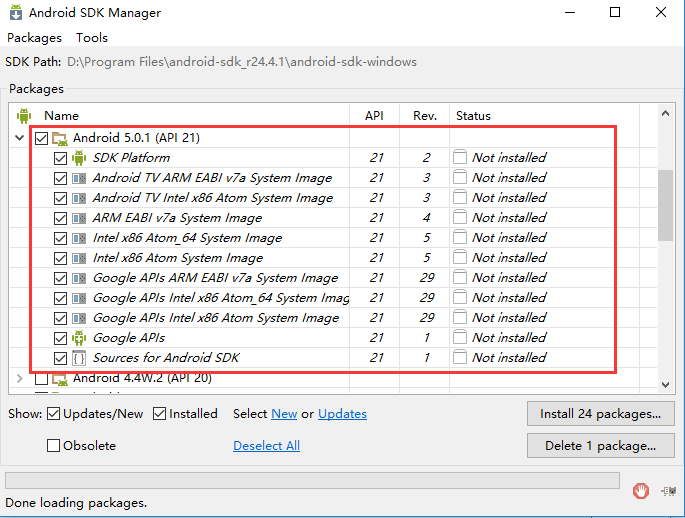The width and height of the screenshot is (685, 518).
Task: Click the Google APIs add-on android icon
Action: coord(79,338)
